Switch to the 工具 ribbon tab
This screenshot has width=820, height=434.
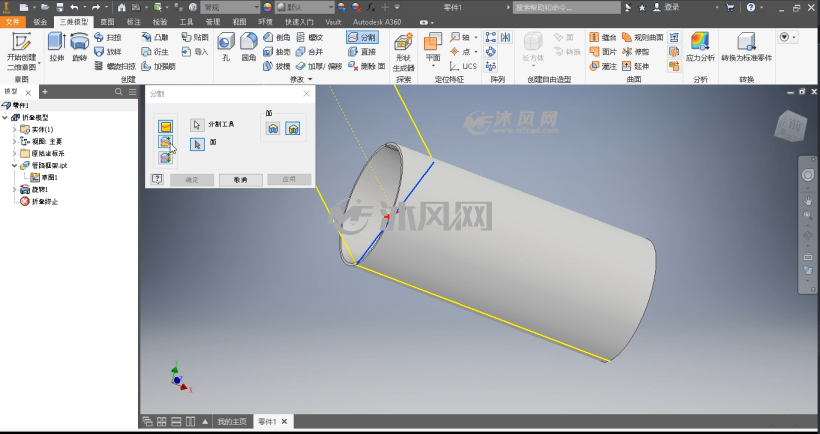pyautogui.click(x=186, y=22)
